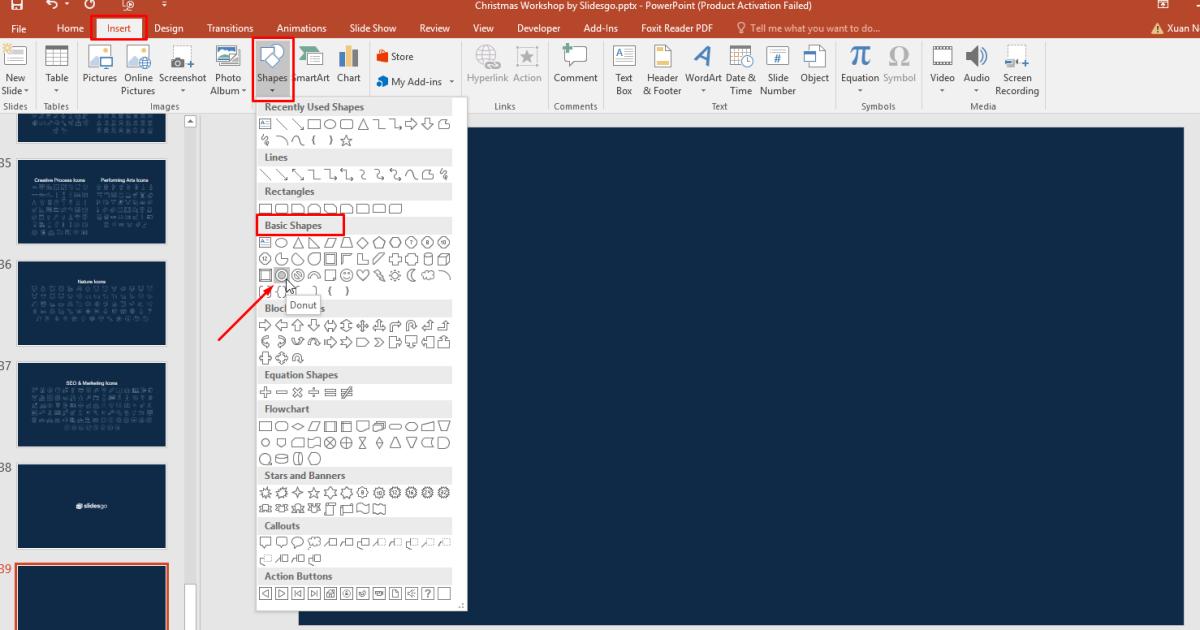Pick the Up Arrow in Block Arrows

tap(298, 325)
